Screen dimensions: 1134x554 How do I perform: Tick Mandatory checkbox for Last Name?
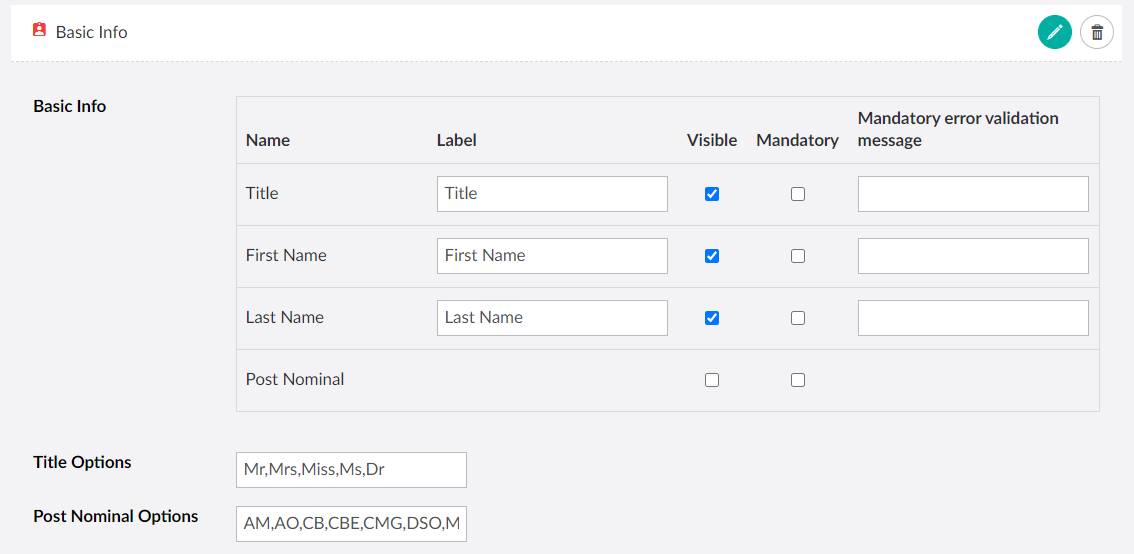pyautogui.click(x=797, y=318)
